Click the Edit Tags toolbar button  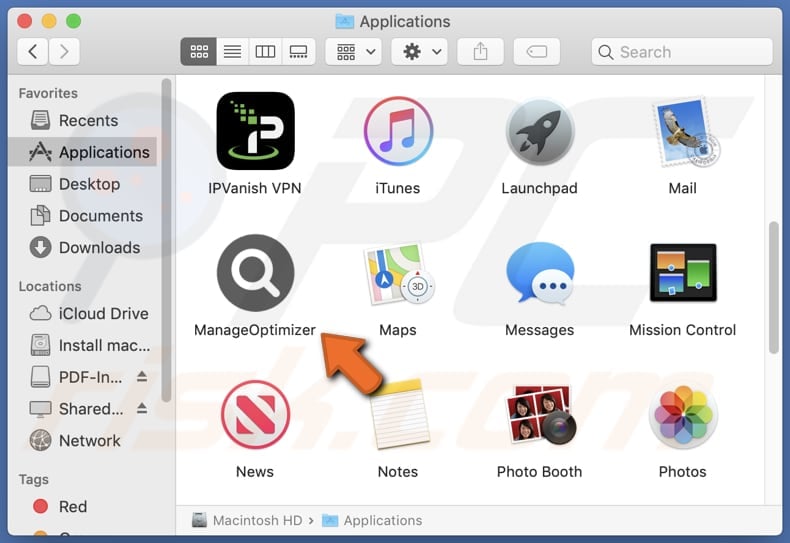(537, 51)
